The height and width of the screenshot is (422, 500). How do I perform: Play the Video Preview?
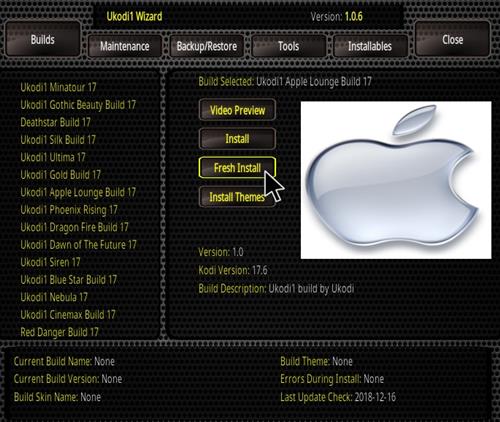click(x=237, y=110)
